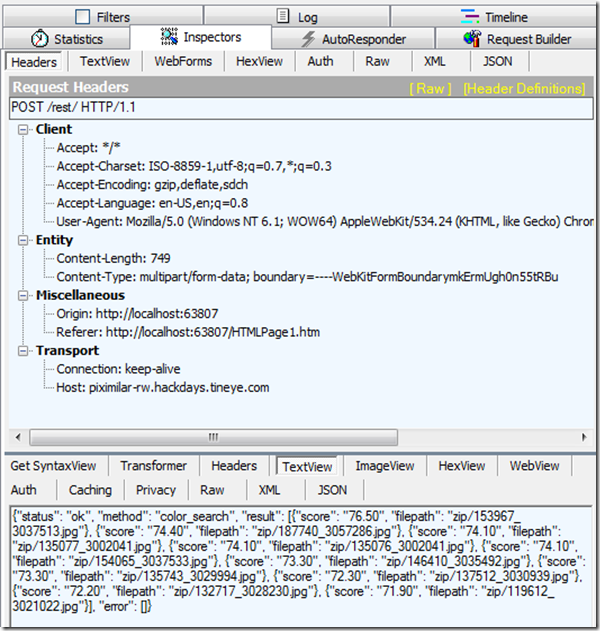The height and width of the screenshot is (631, 600).
Task: Click the Client group label
Action: (x=54, y=129)
